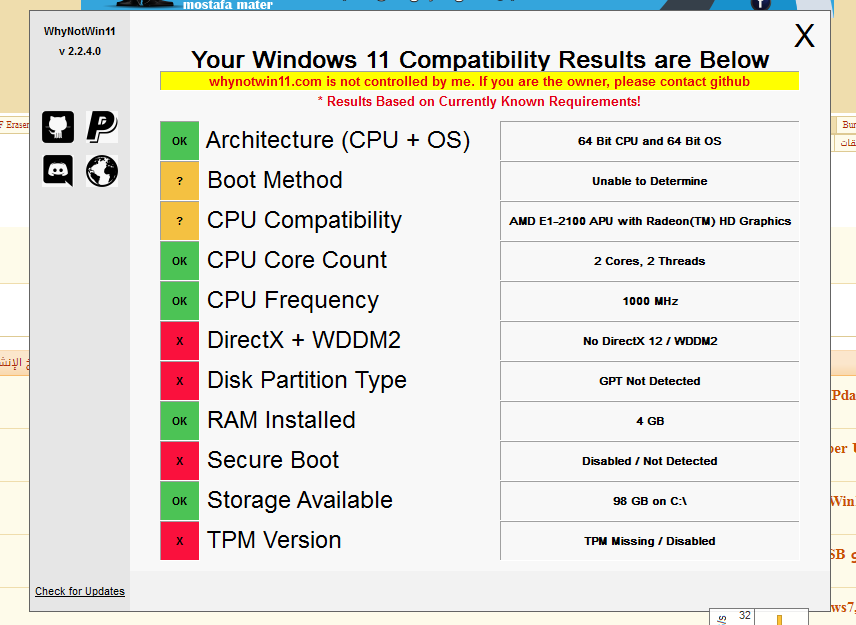Click the Disk Partition Type red X status box
The width and height of the screenshot is (856, 625).
[180, 381]
